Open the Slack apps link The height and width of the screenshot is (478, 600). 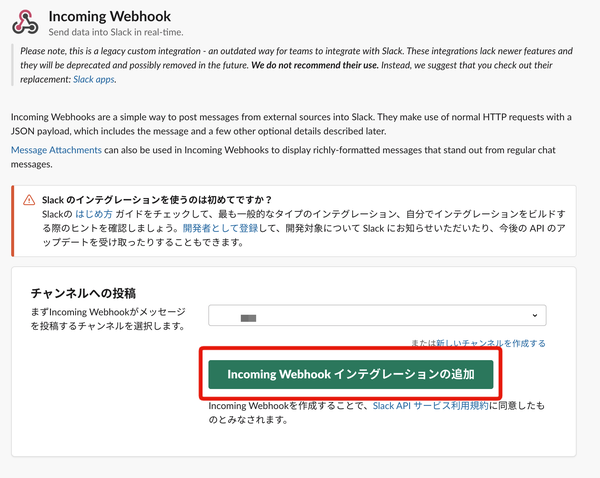[94, 79]
